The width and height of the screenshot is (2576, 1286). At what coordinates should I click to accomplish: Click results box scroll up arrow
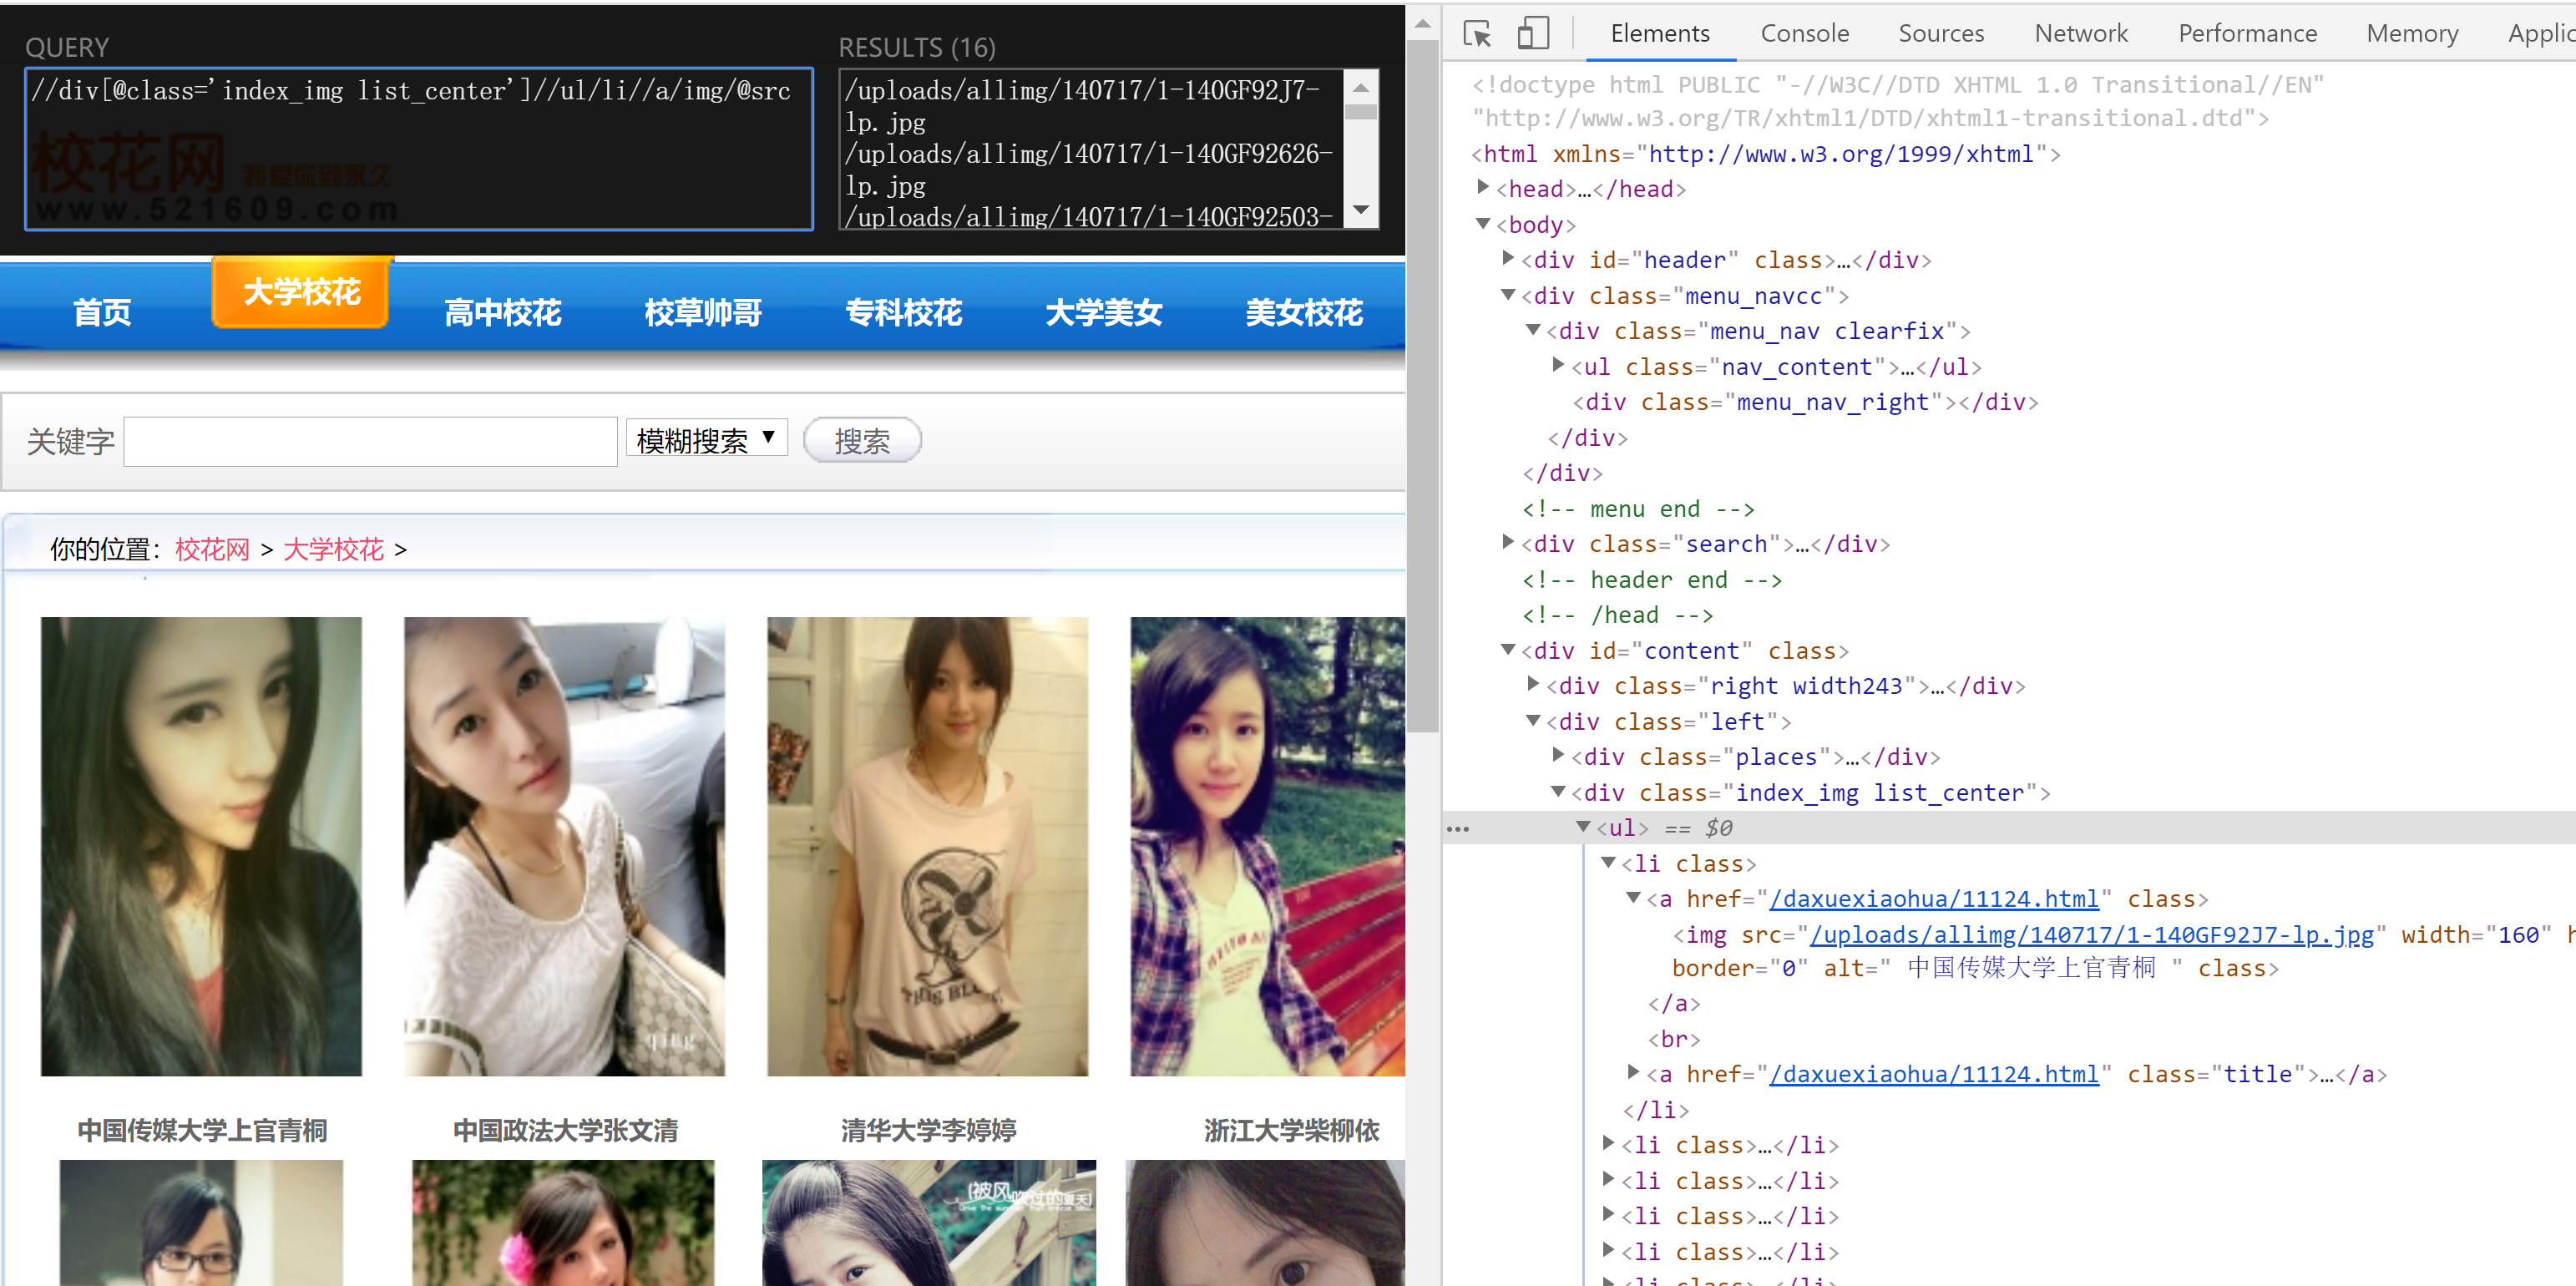1360,88
